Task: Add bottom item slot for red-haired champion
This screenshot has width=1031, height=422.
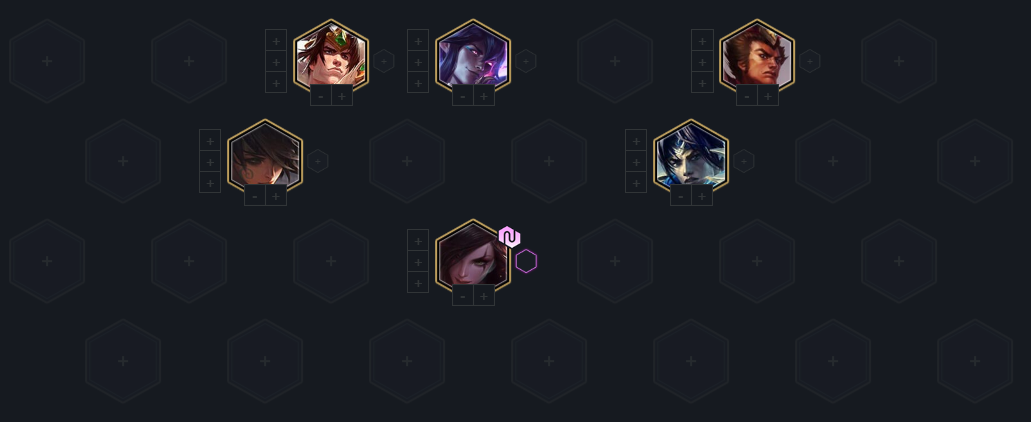Action: pos(418,282)
